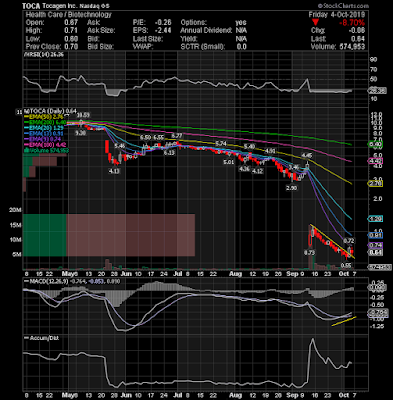Click the 20M volume axis label

point(15,210)
